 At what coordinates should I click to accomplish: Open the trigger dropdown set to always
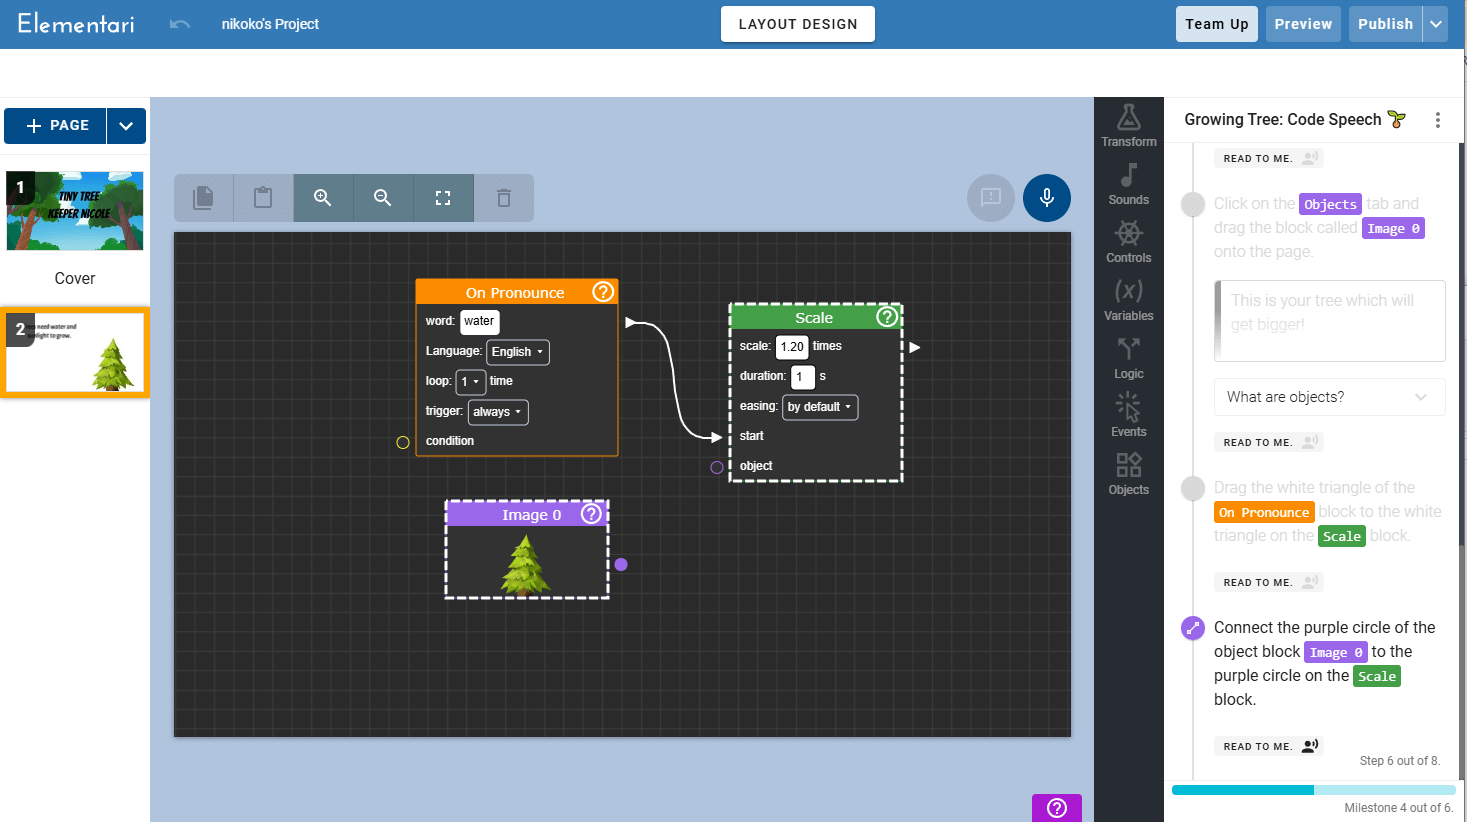click(497, 412)
